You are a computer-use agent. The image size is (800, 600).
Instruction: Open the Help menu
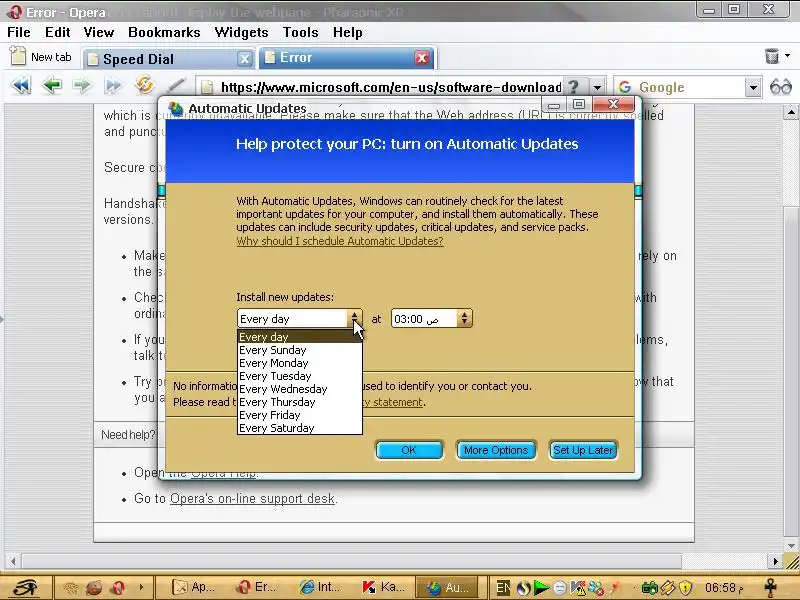point(347,32)
